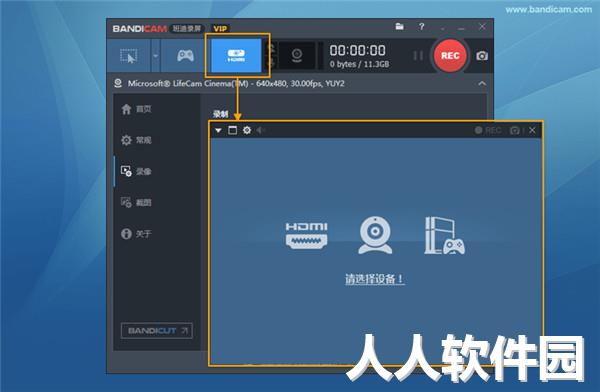Open the screen recording mode dropdown arrow
Image resolution: width=600 pixels, height=392 pixels.
pyautogui.click(x=155, y=56)
